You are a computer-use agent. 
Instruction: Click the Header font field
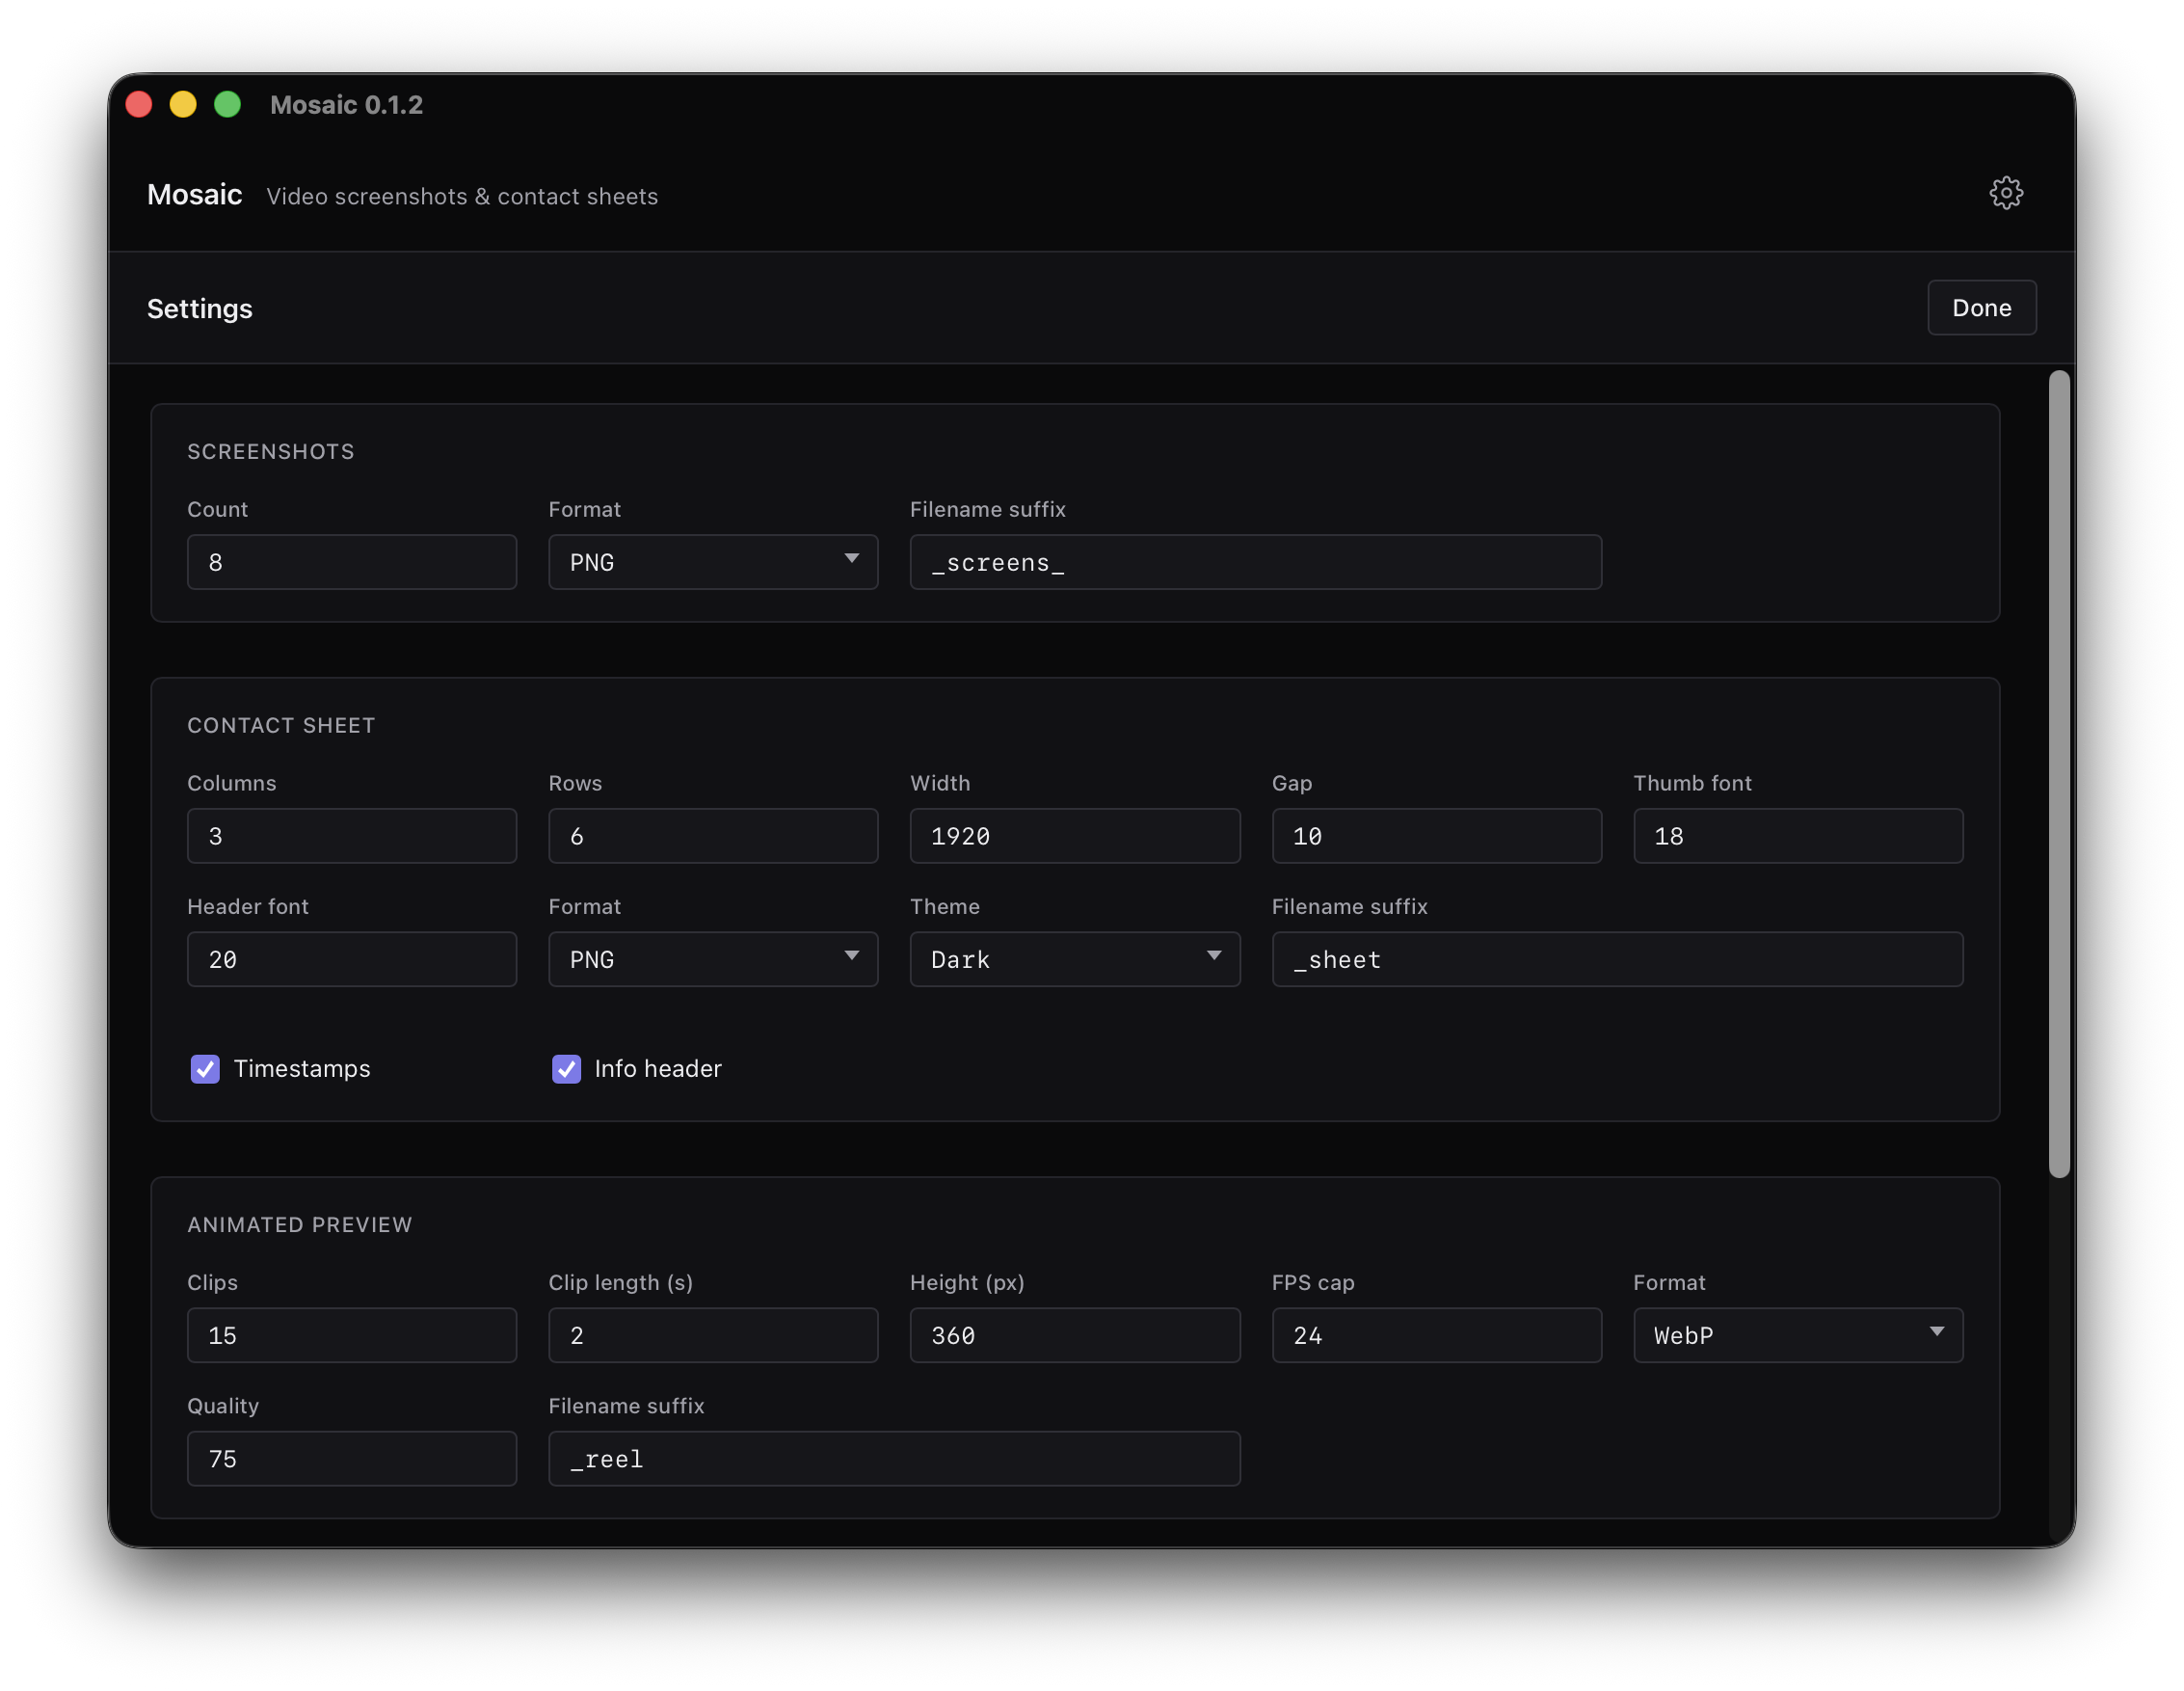pos(352,959)
